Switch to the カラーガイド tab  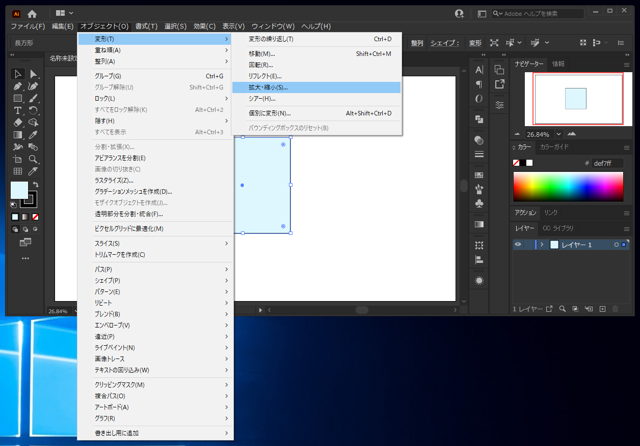pyautogui.click(x=554, y=147)
